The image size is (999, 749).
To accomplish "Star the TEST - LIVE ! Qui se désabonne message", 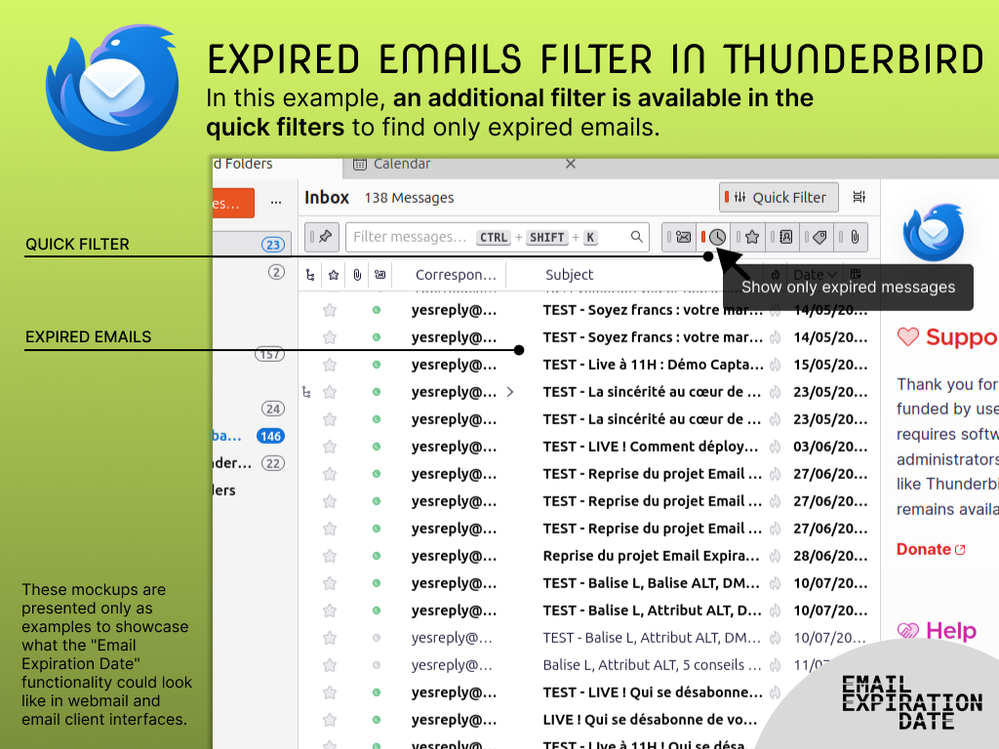I will (329, 692).
